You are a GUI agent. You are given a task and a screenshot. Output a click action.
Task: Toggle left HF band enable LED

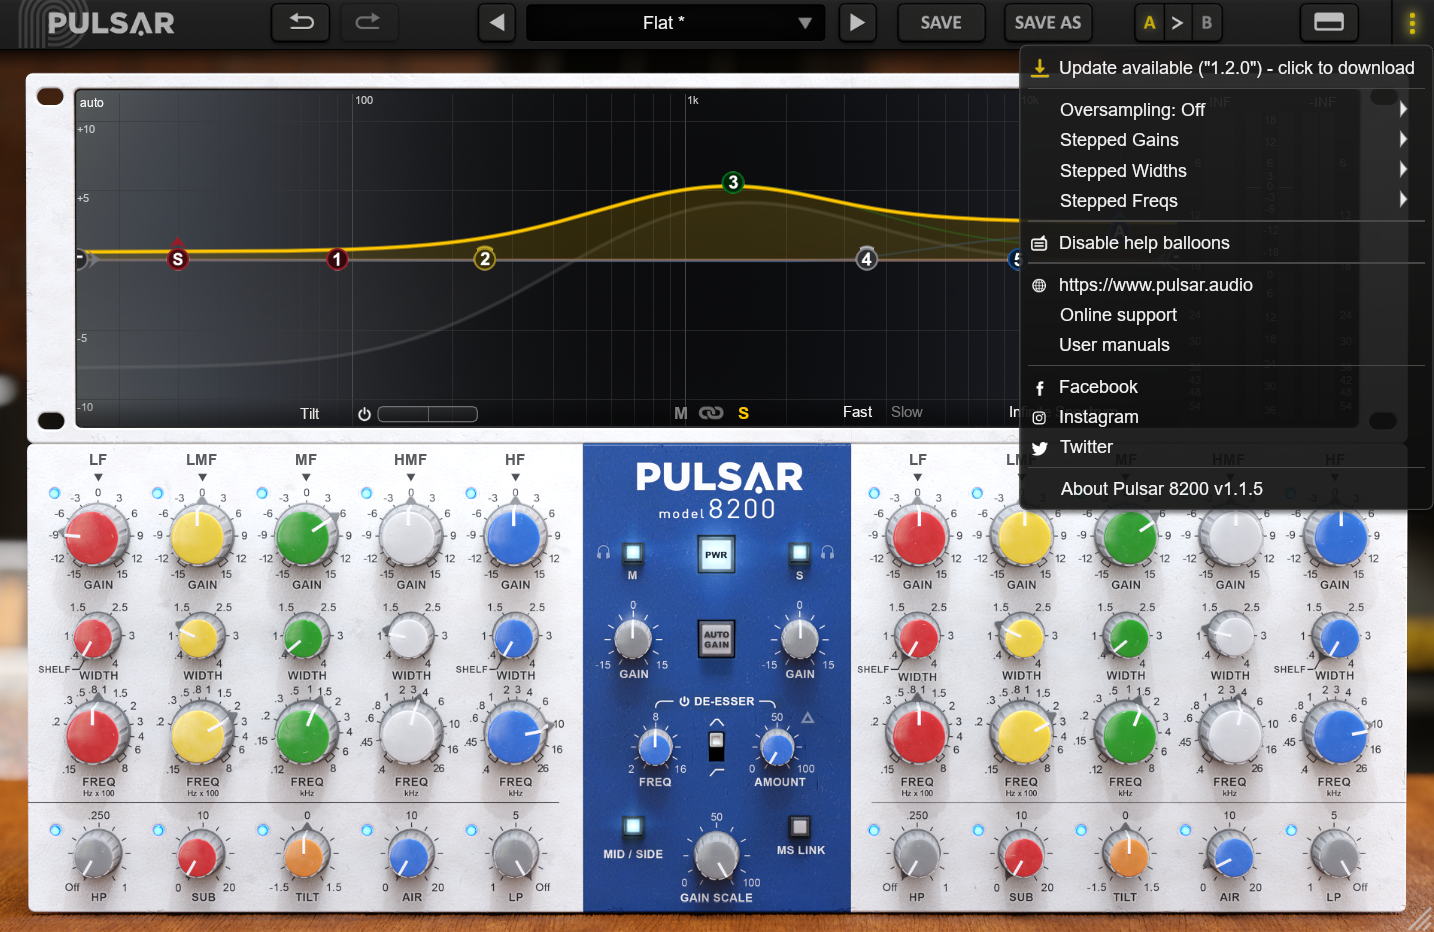[471, 493]
